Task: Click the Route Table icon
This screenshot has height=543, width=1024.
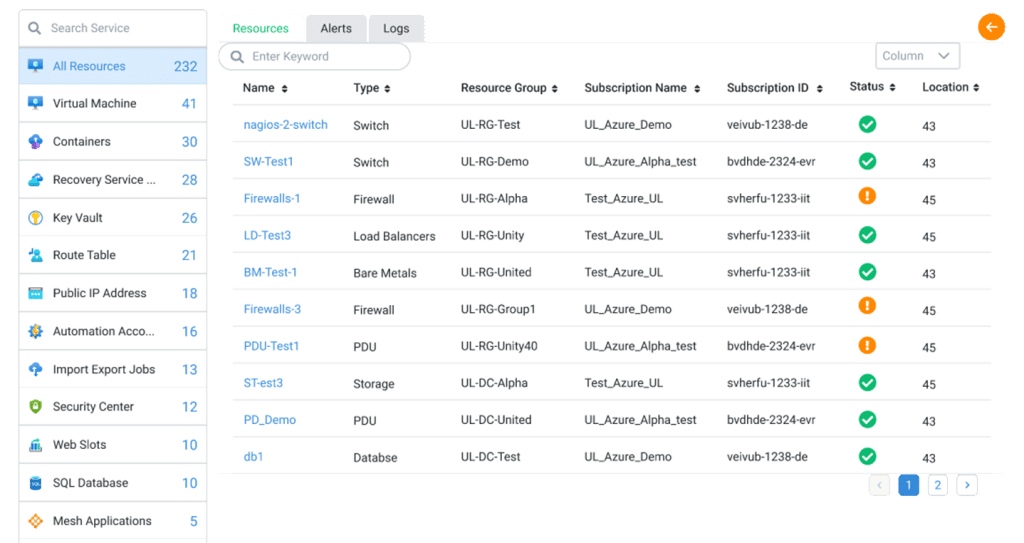Action: 35,255
